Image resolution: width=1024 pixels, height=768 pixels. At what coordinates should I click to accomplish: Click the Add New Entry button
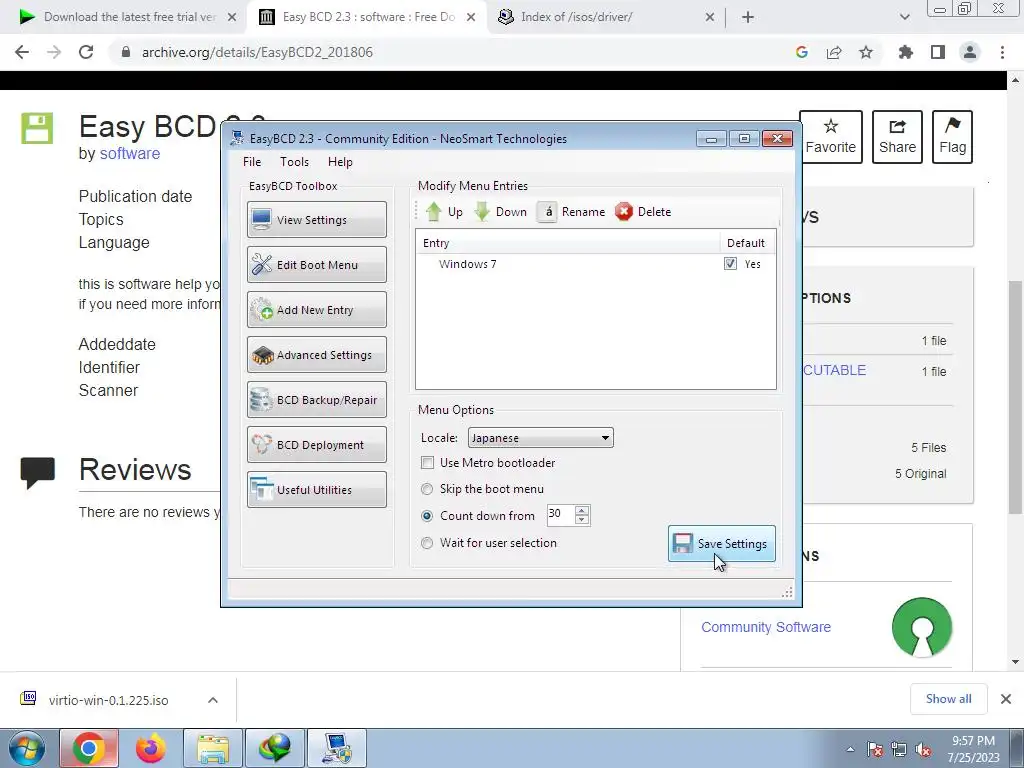[317, 310]
